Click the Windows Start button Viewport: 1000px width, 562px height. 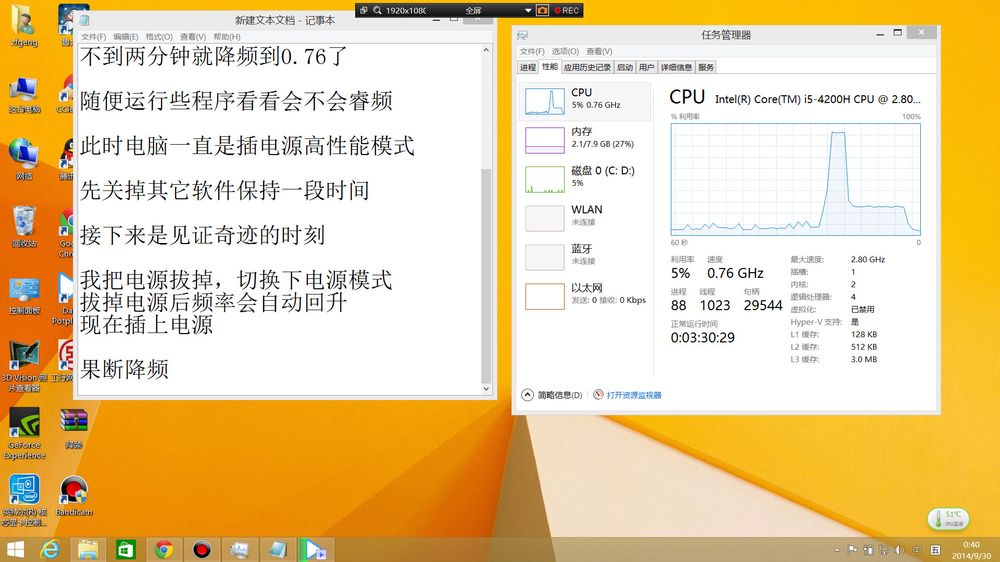coord(15,549)
